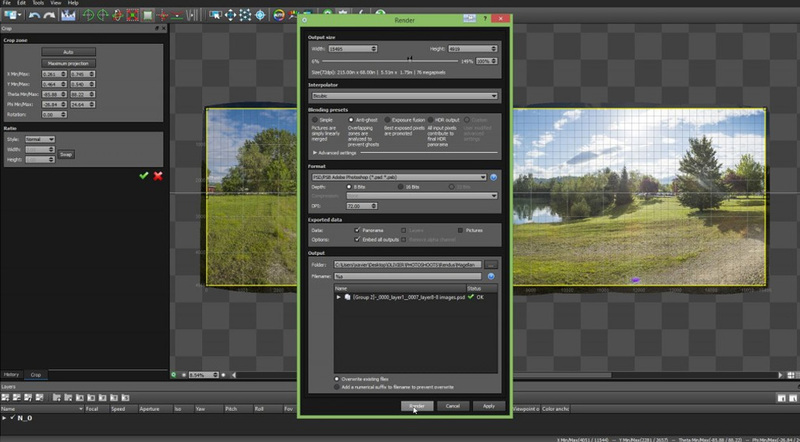Select the HDR output blending preset
Image resolution: width=800 pixels, height=442 pixels.
click(431, 120)
